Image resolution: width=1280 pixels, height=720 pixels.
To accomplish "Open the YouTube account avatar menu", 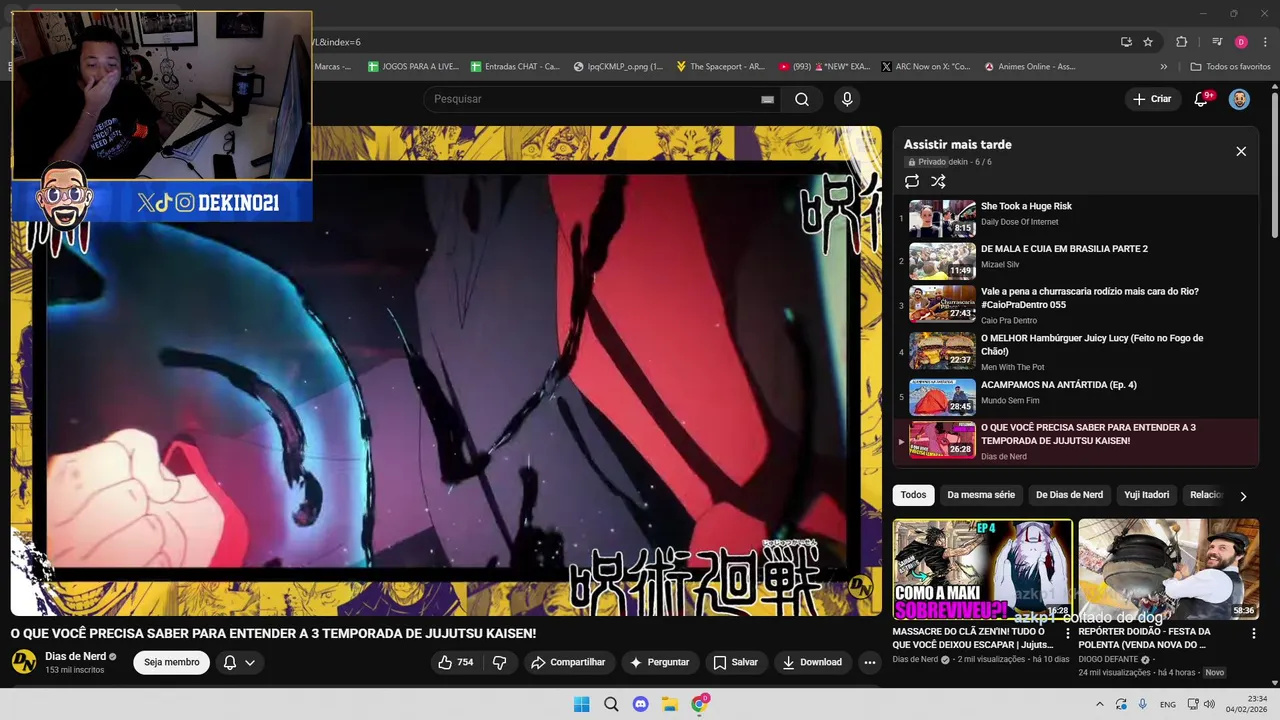I will [1239, 99].
